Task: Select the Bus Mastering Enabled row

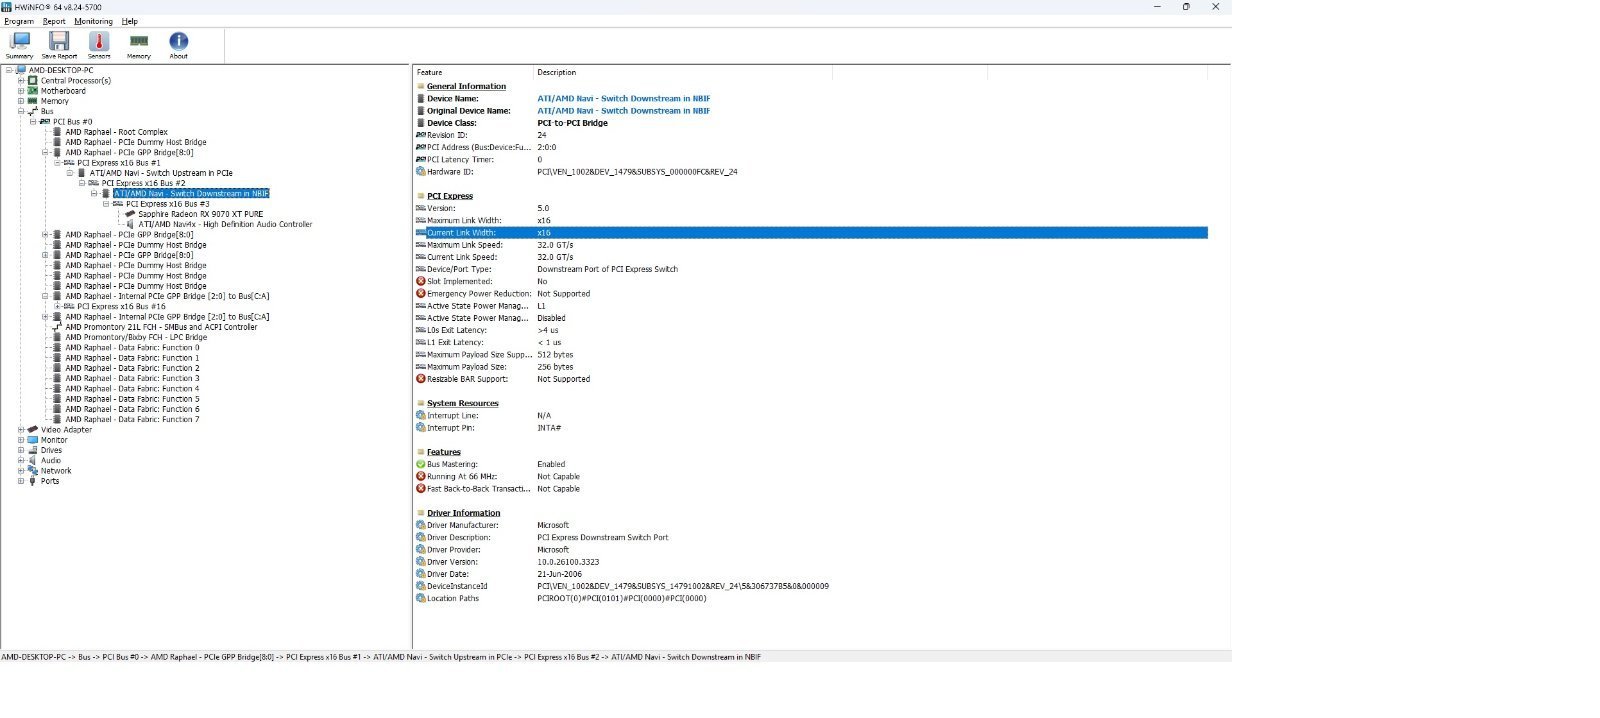Action: 811,464
